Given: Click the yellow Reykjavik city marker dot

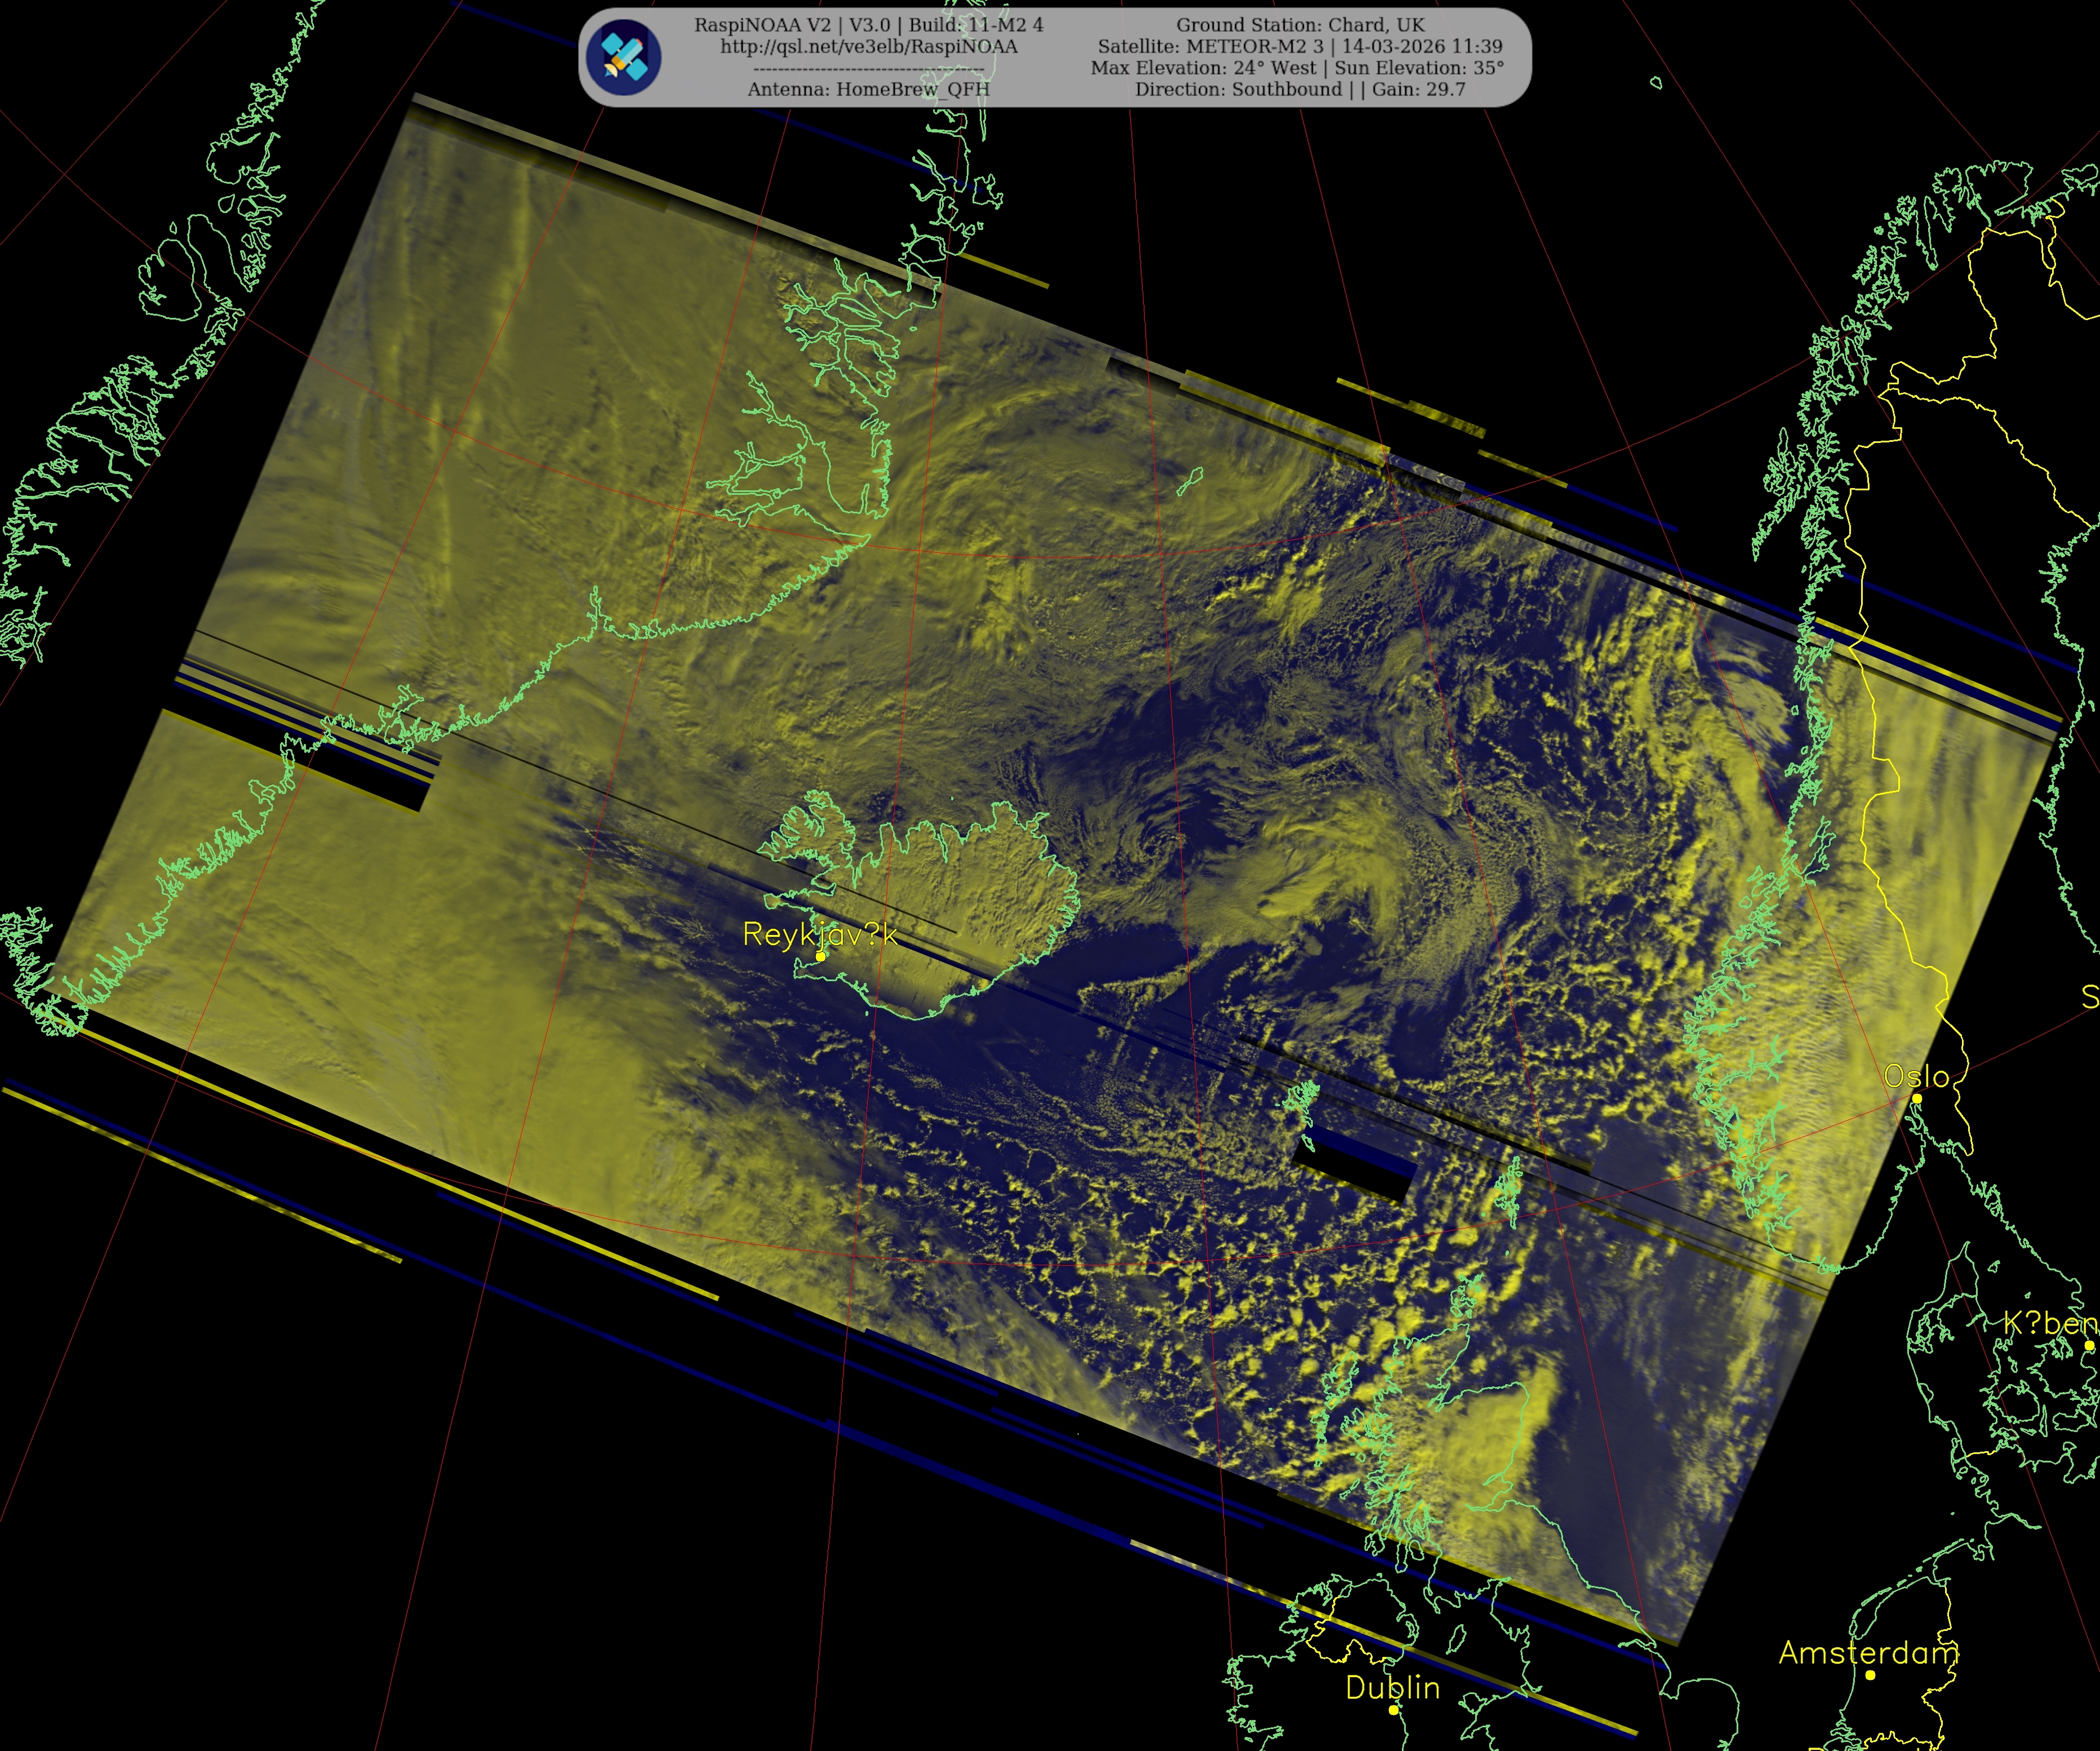Looking at the screenshot, I should point(821,956).
